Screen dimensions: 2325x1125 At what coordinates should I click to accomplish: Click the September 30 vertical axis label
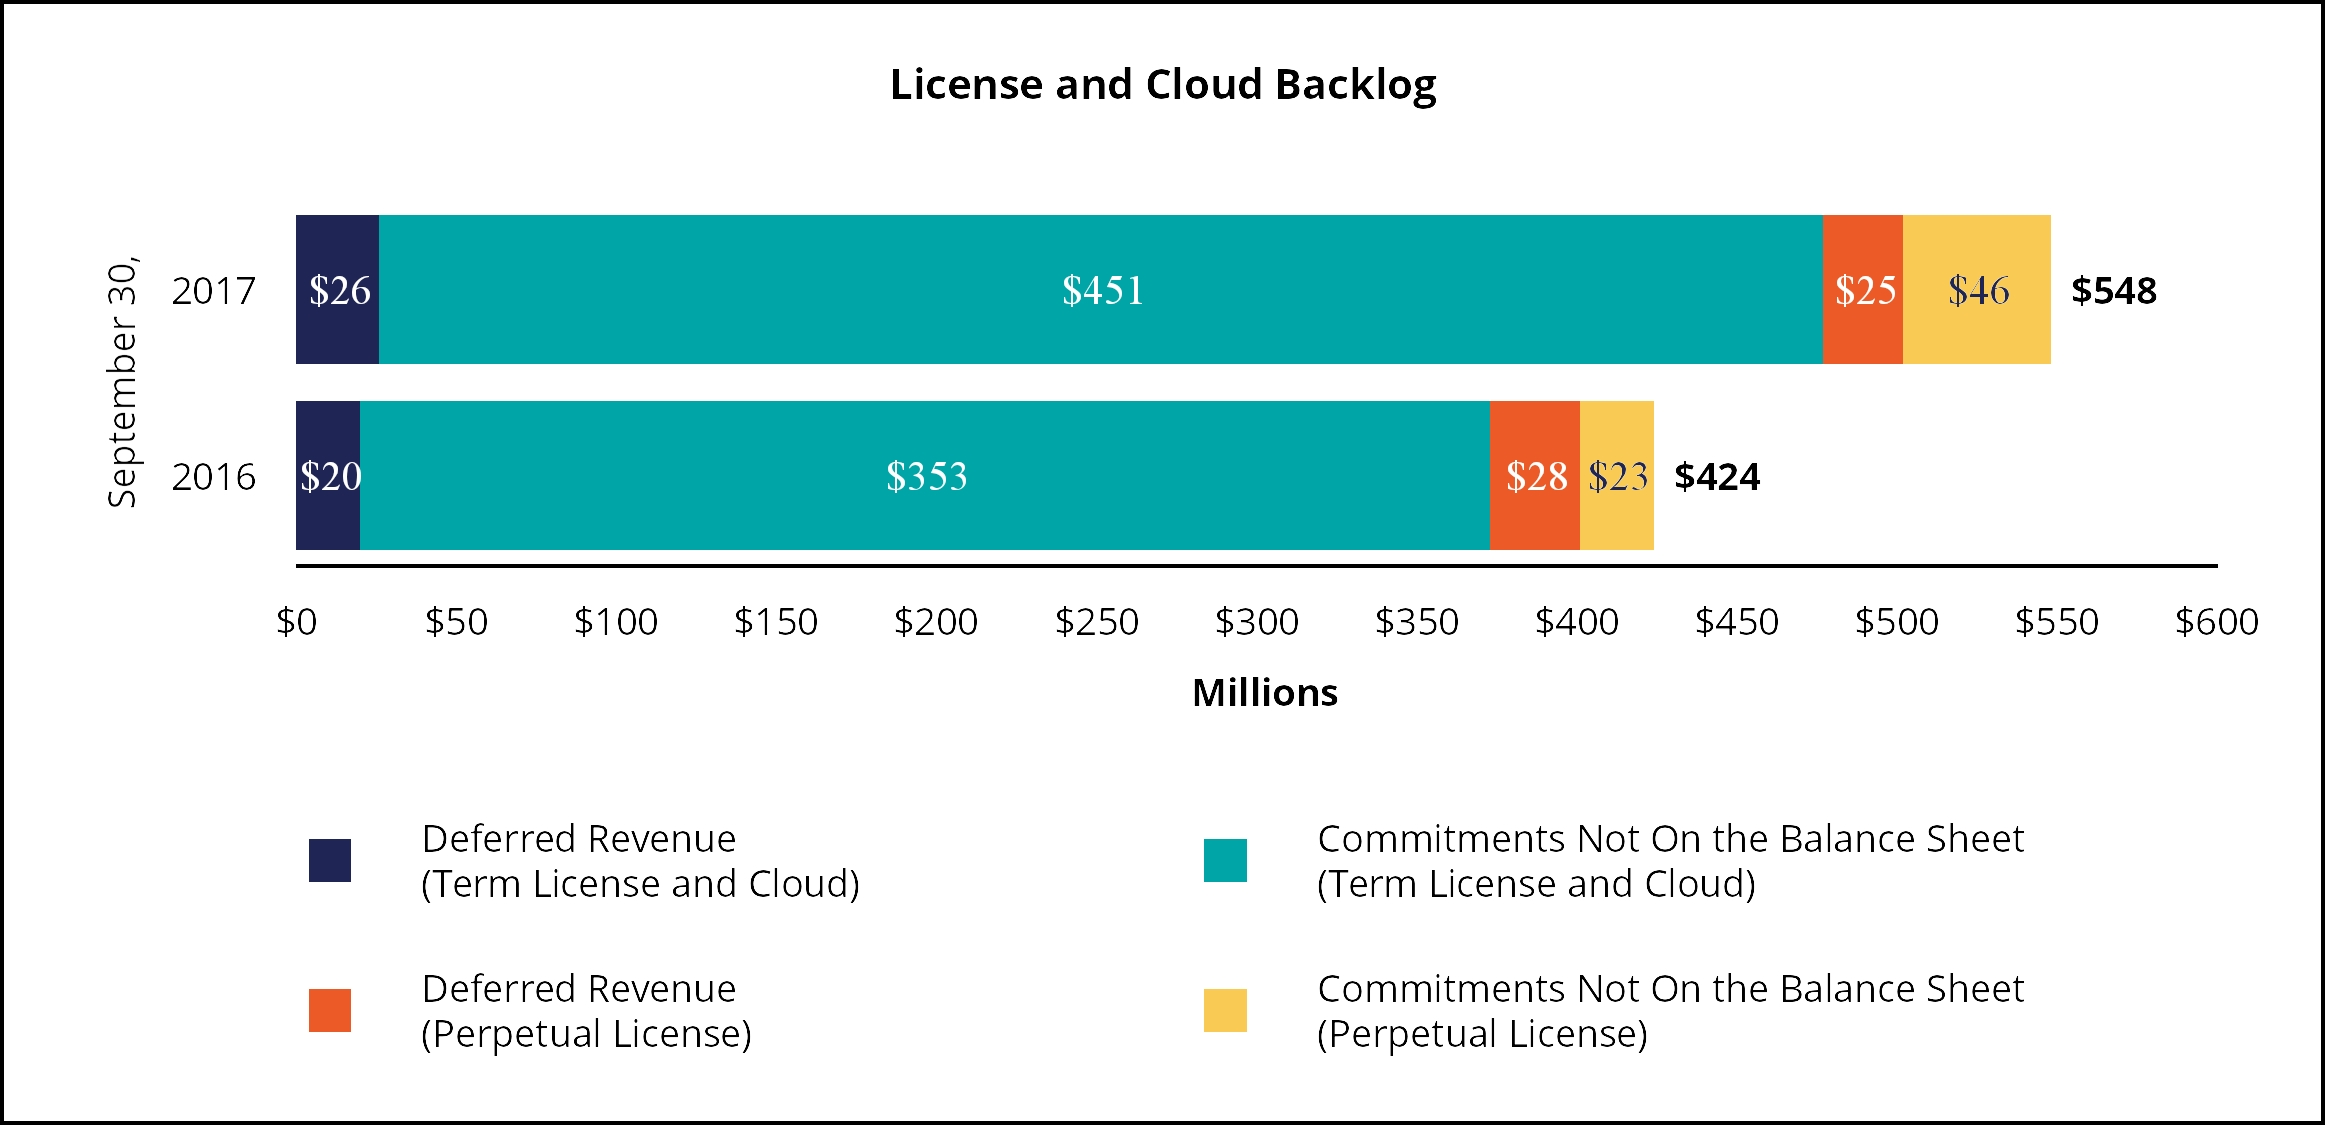point(122,384)
